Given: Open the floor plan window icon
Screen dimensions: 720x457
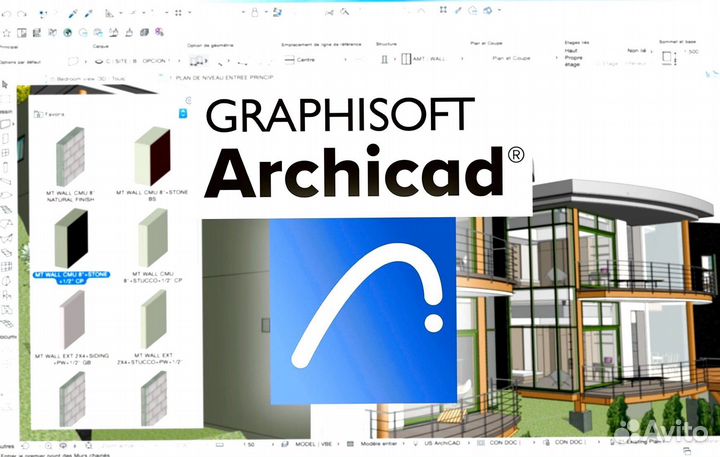Looking at the screenshot, I should (22, 33).
